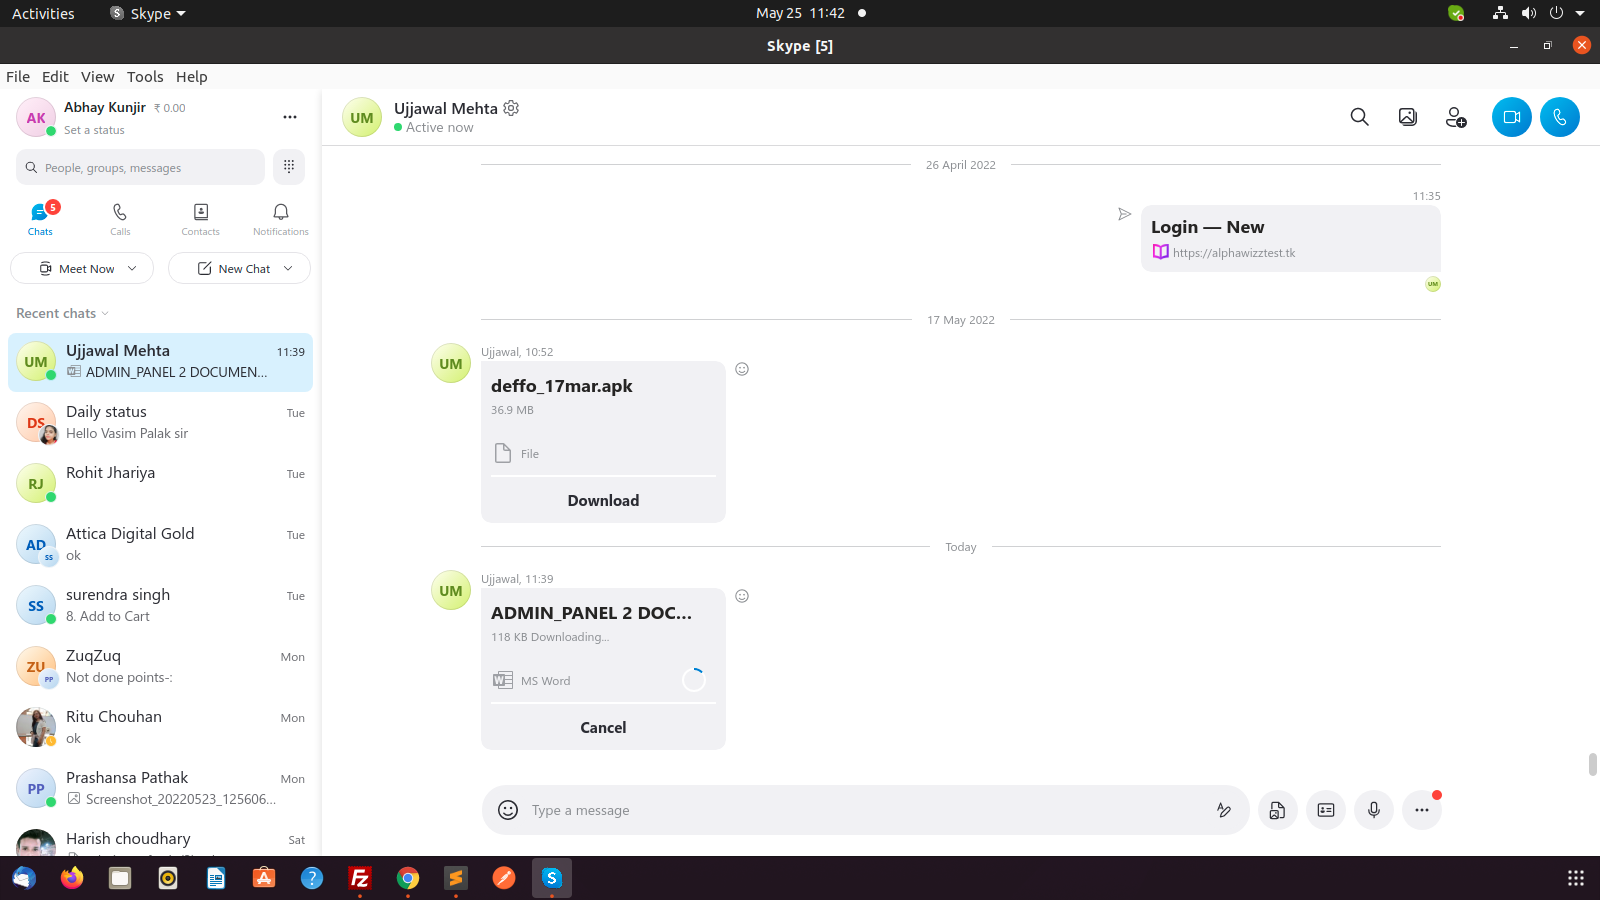This screenshot has width=1600, height=900.
Task: Click the add files icon
Action: coord(1277,810)
